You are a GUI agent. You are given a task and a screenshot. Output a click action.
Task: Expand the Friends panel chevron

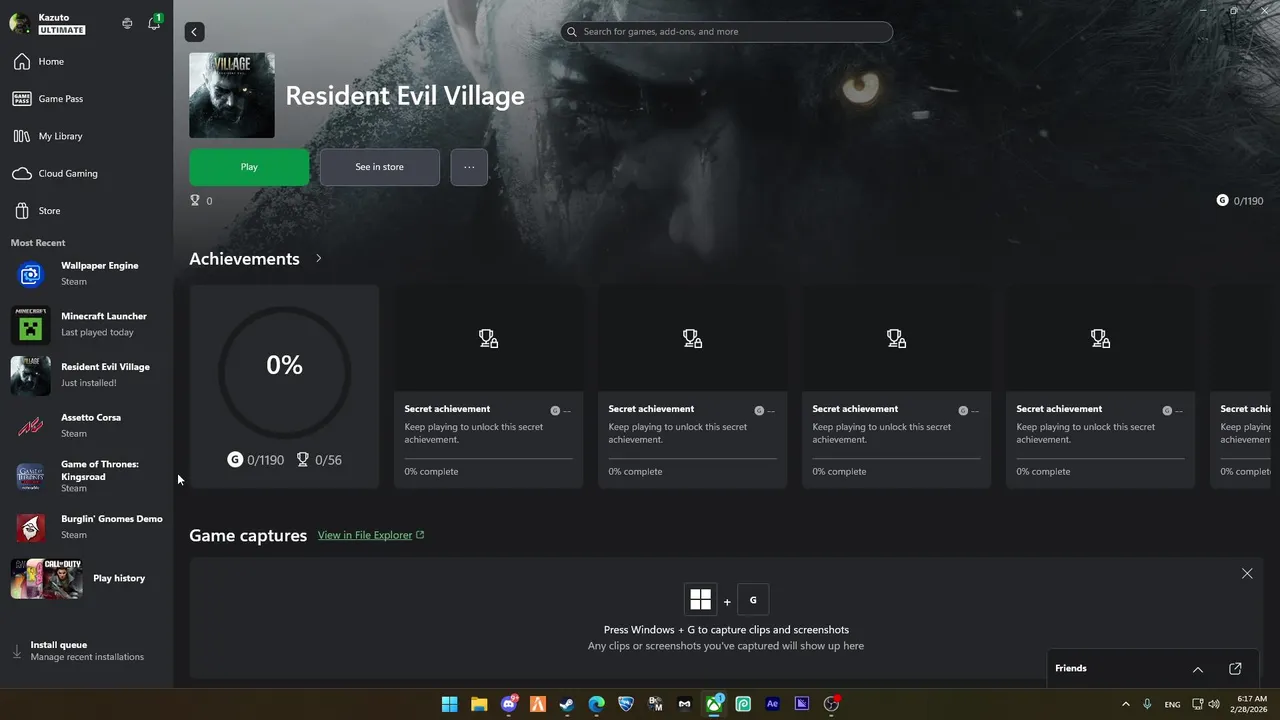click(1198, 669)
